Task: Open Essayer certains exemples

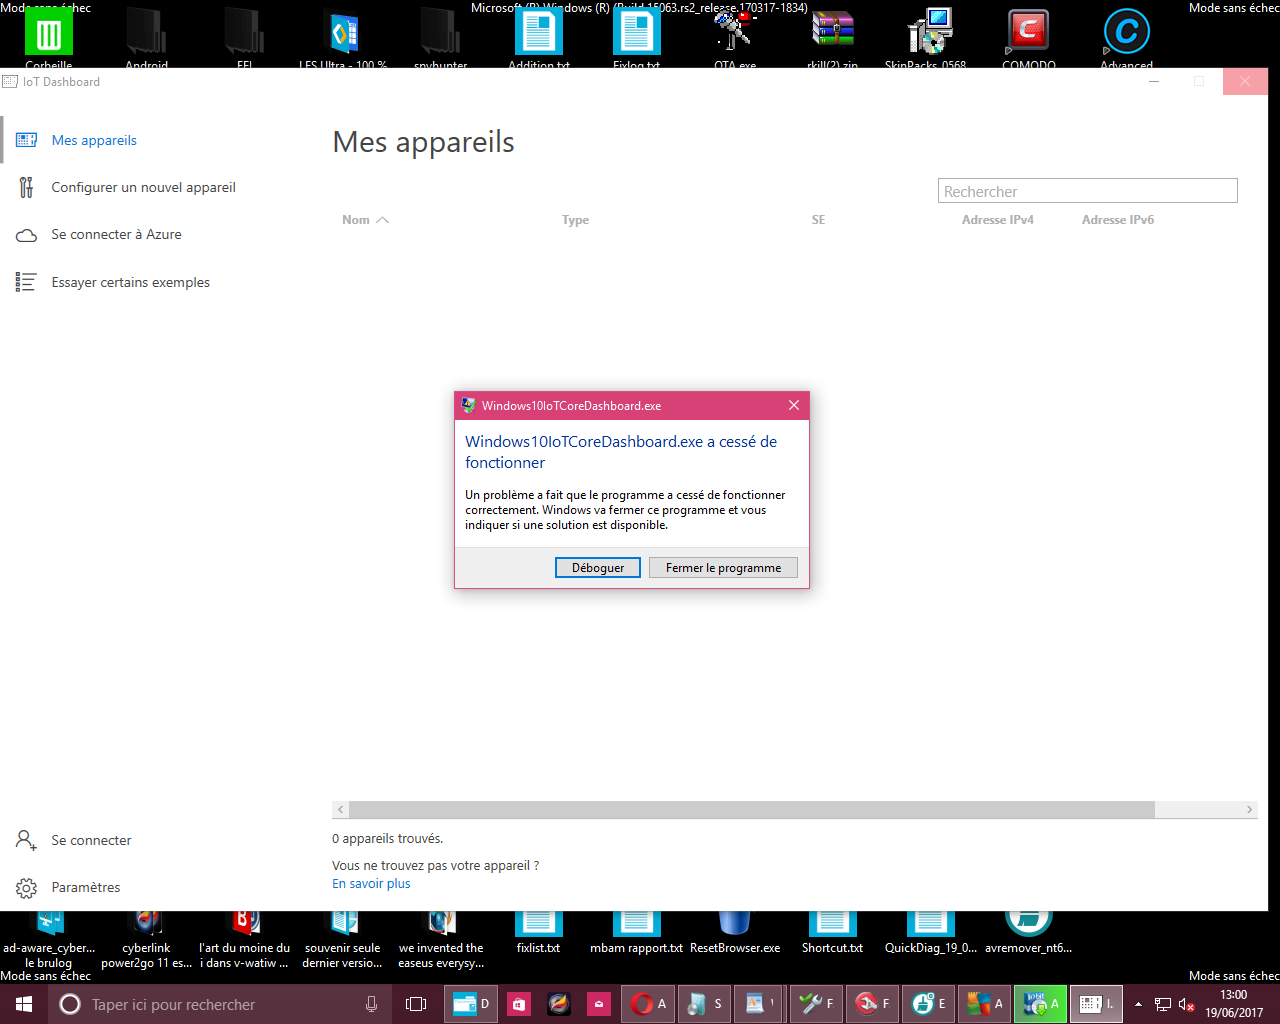Action: tap(130, 282)
